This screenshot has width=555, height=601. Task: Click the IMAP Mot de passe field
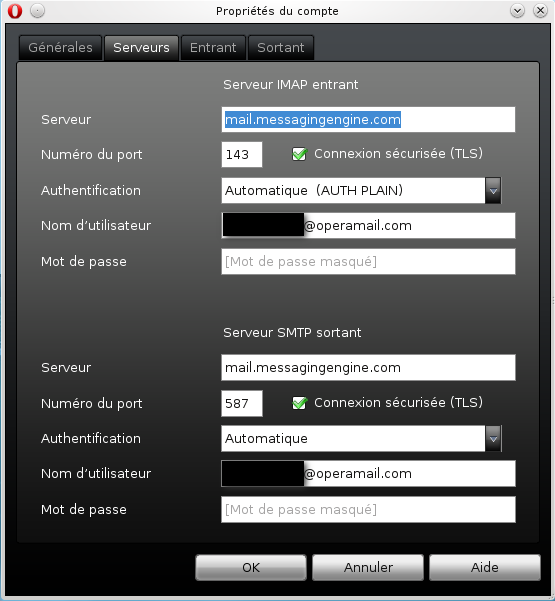pyautogui.click(x=368, y=261)
